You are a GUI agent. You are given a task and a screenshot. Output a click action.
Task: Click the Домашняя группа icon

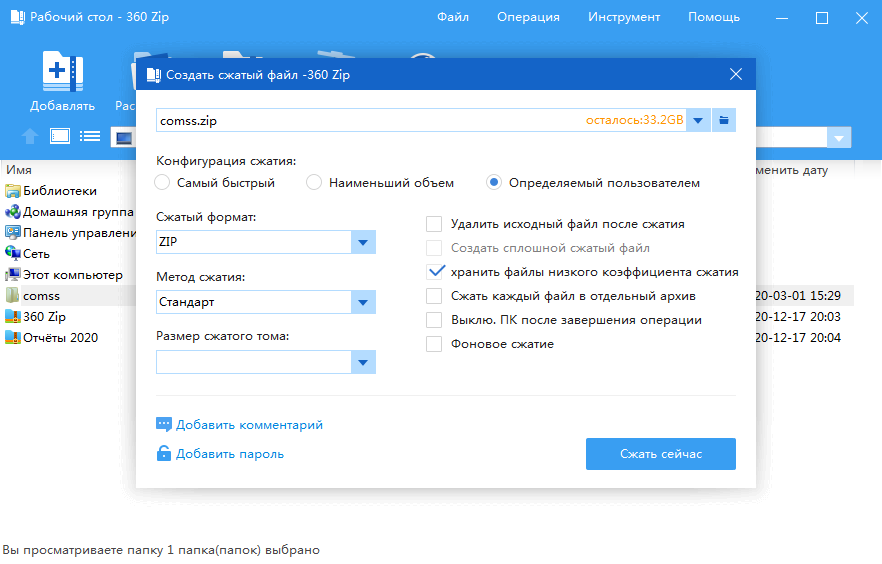(x=12, y=212)
